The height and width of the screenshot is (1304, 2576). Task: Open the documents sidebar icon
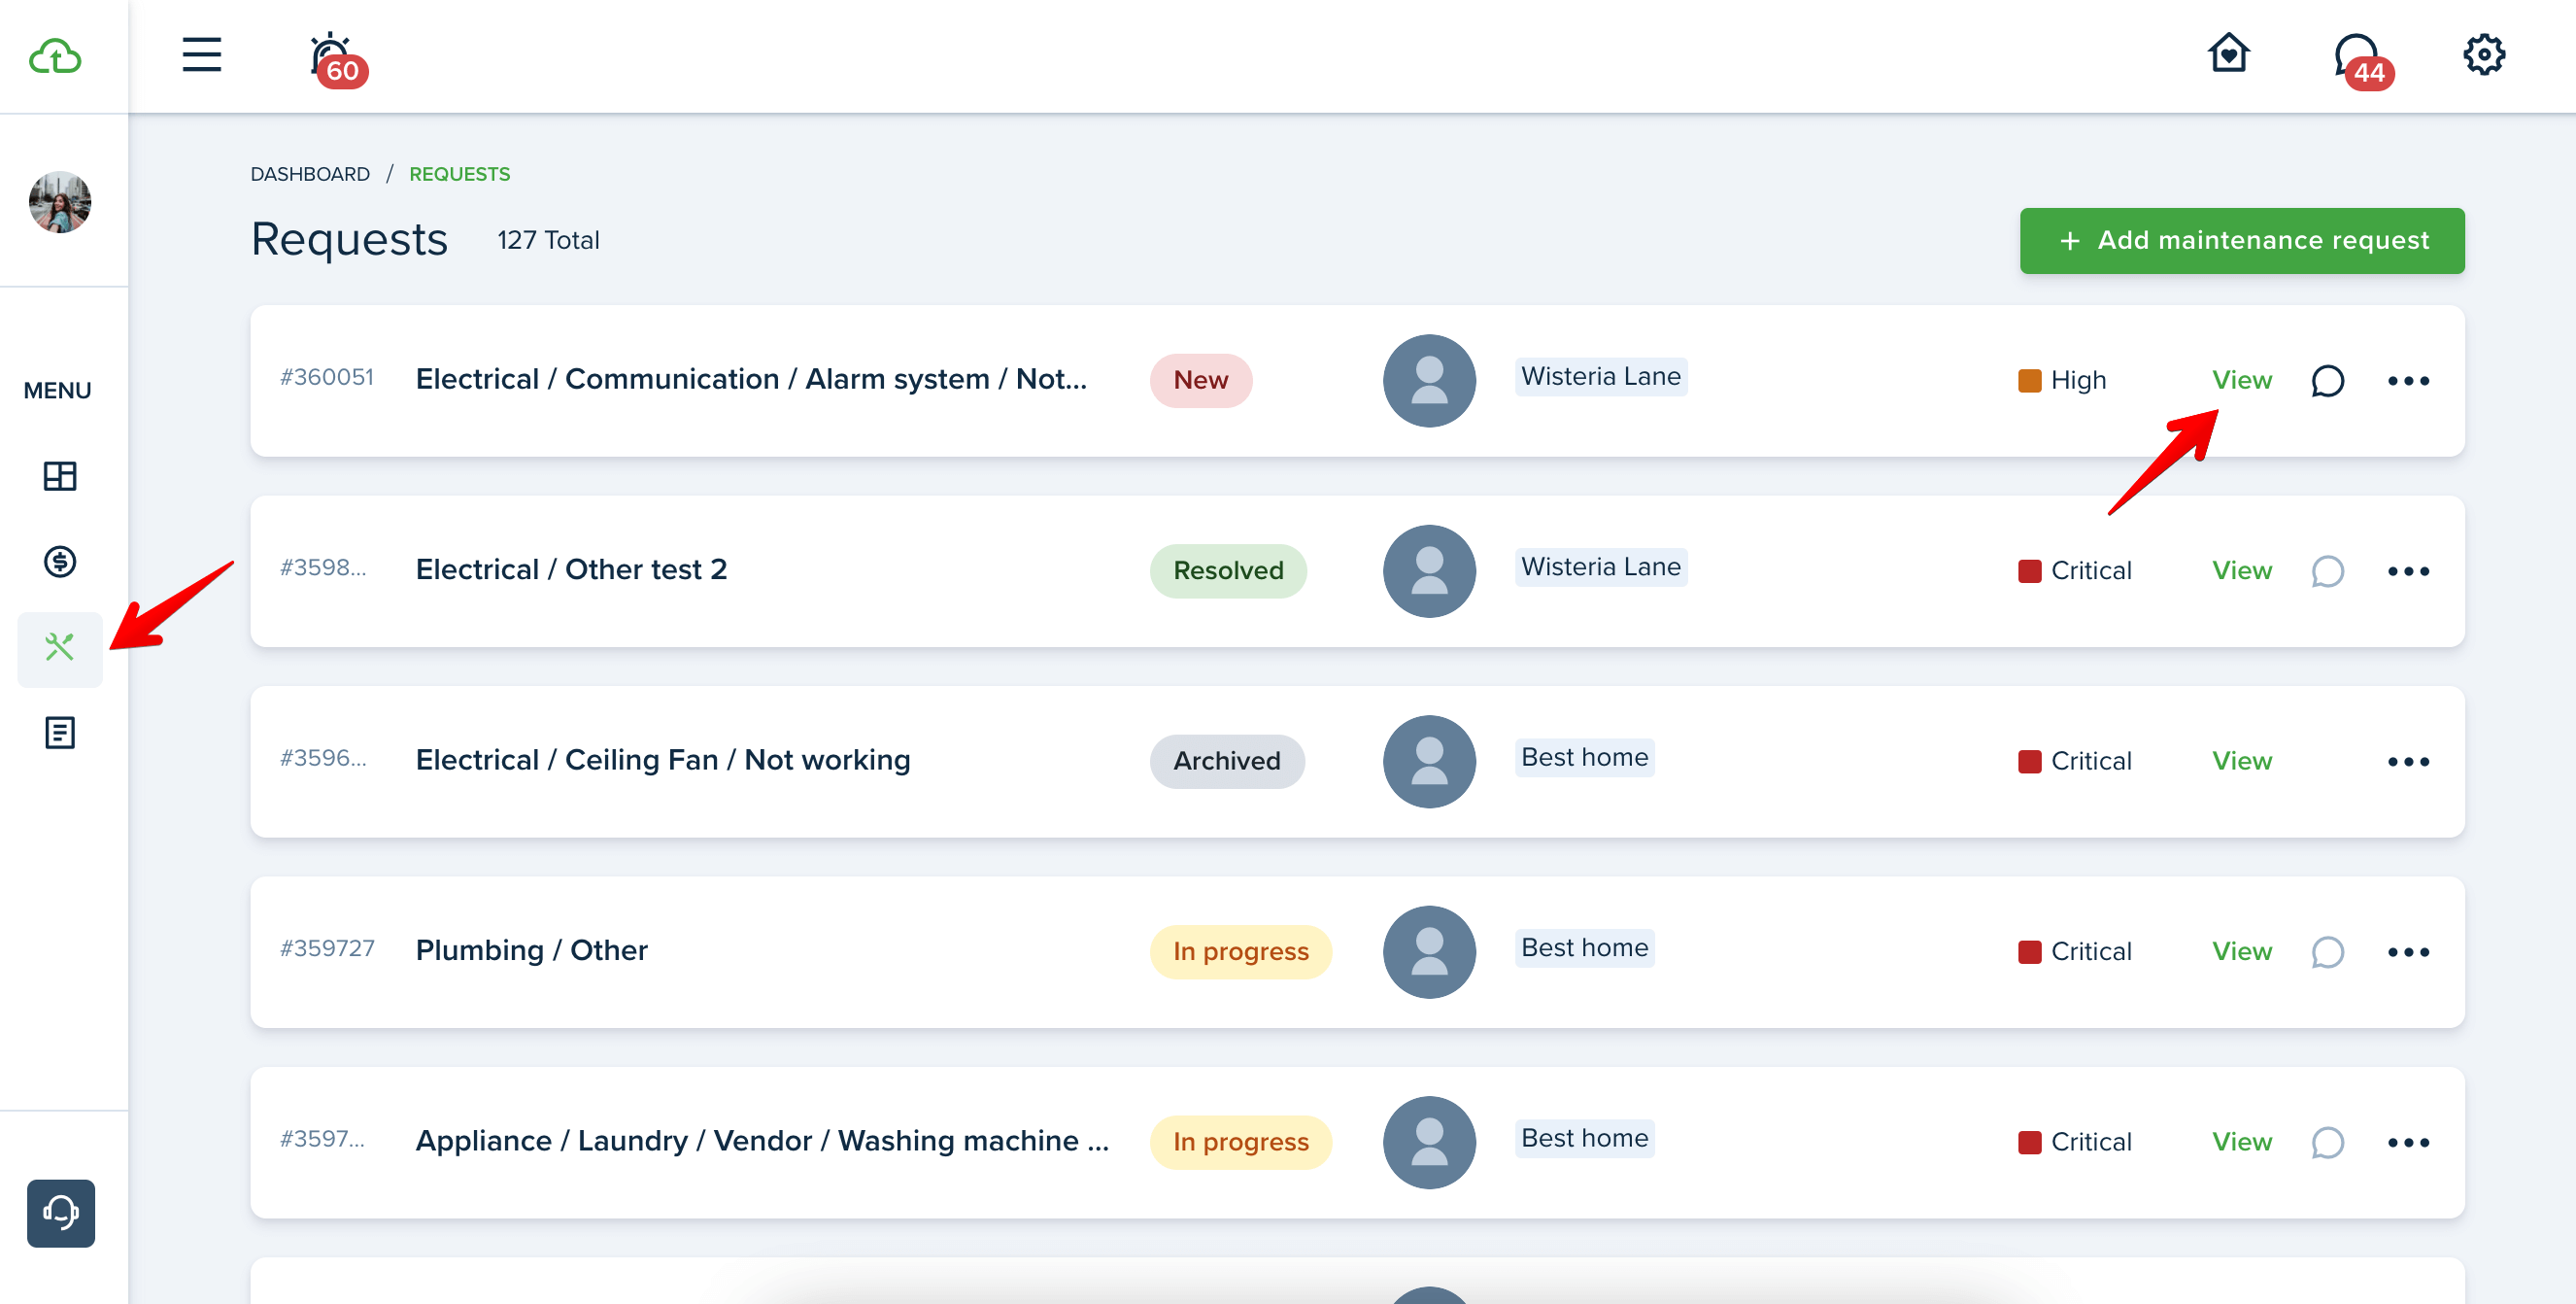click(x=60, y=733)
